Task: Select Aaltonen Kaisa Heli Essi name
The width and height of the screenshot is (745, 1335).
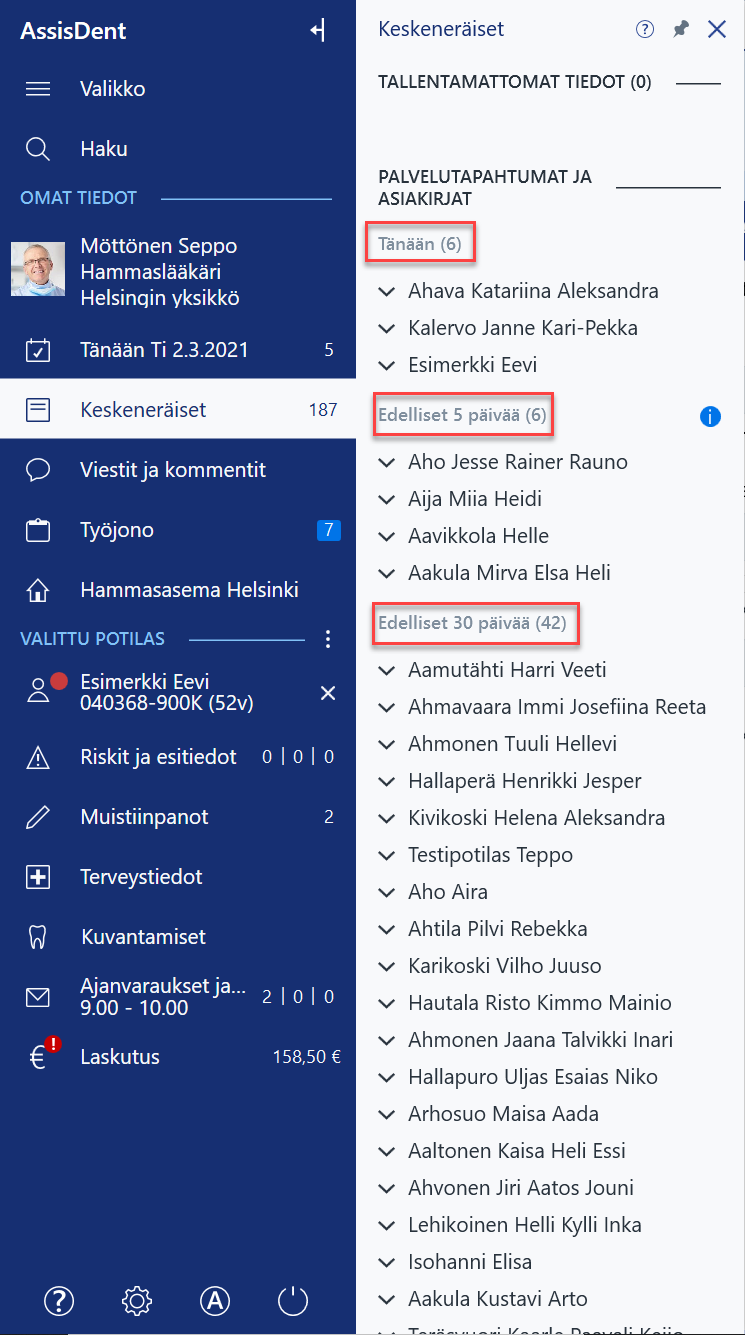Action: click(517, 1151)
